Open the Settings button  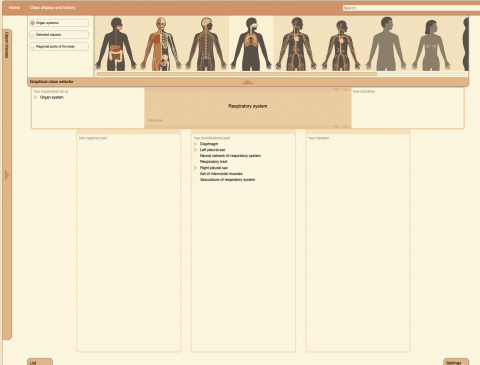456,362
